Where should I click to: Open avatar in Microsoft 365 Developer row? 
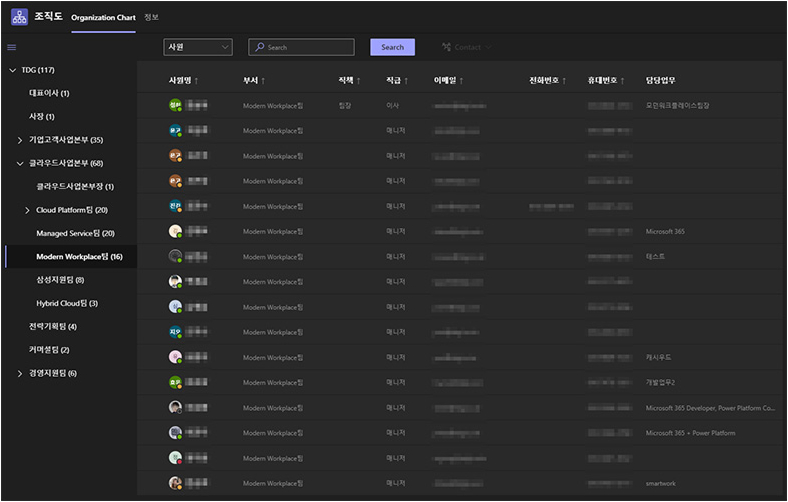click(175, 407)
